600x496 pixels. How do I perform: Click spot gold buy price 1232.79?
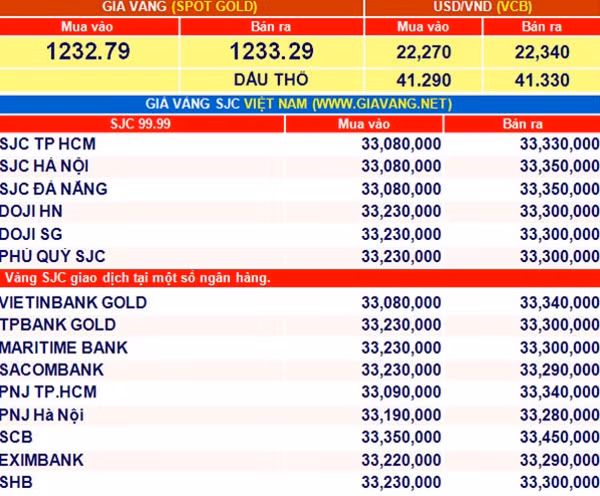click(x=88, y=51)
